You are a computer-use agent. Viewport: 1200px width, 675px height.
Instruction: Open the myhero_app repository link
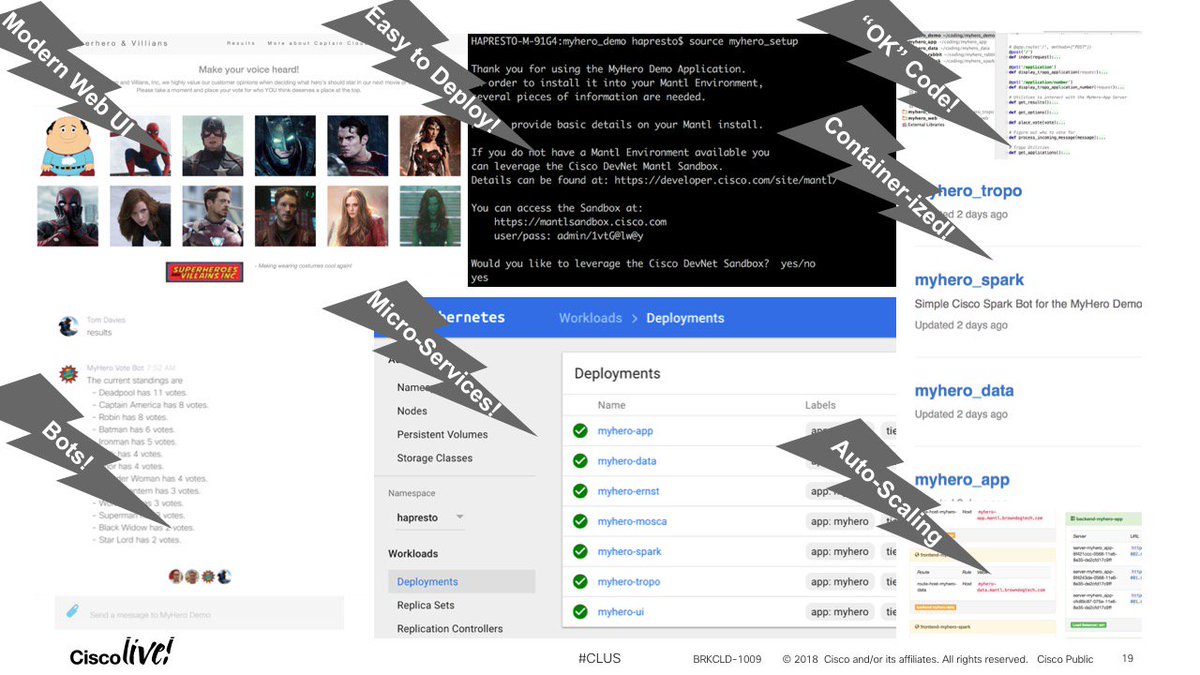963,480
